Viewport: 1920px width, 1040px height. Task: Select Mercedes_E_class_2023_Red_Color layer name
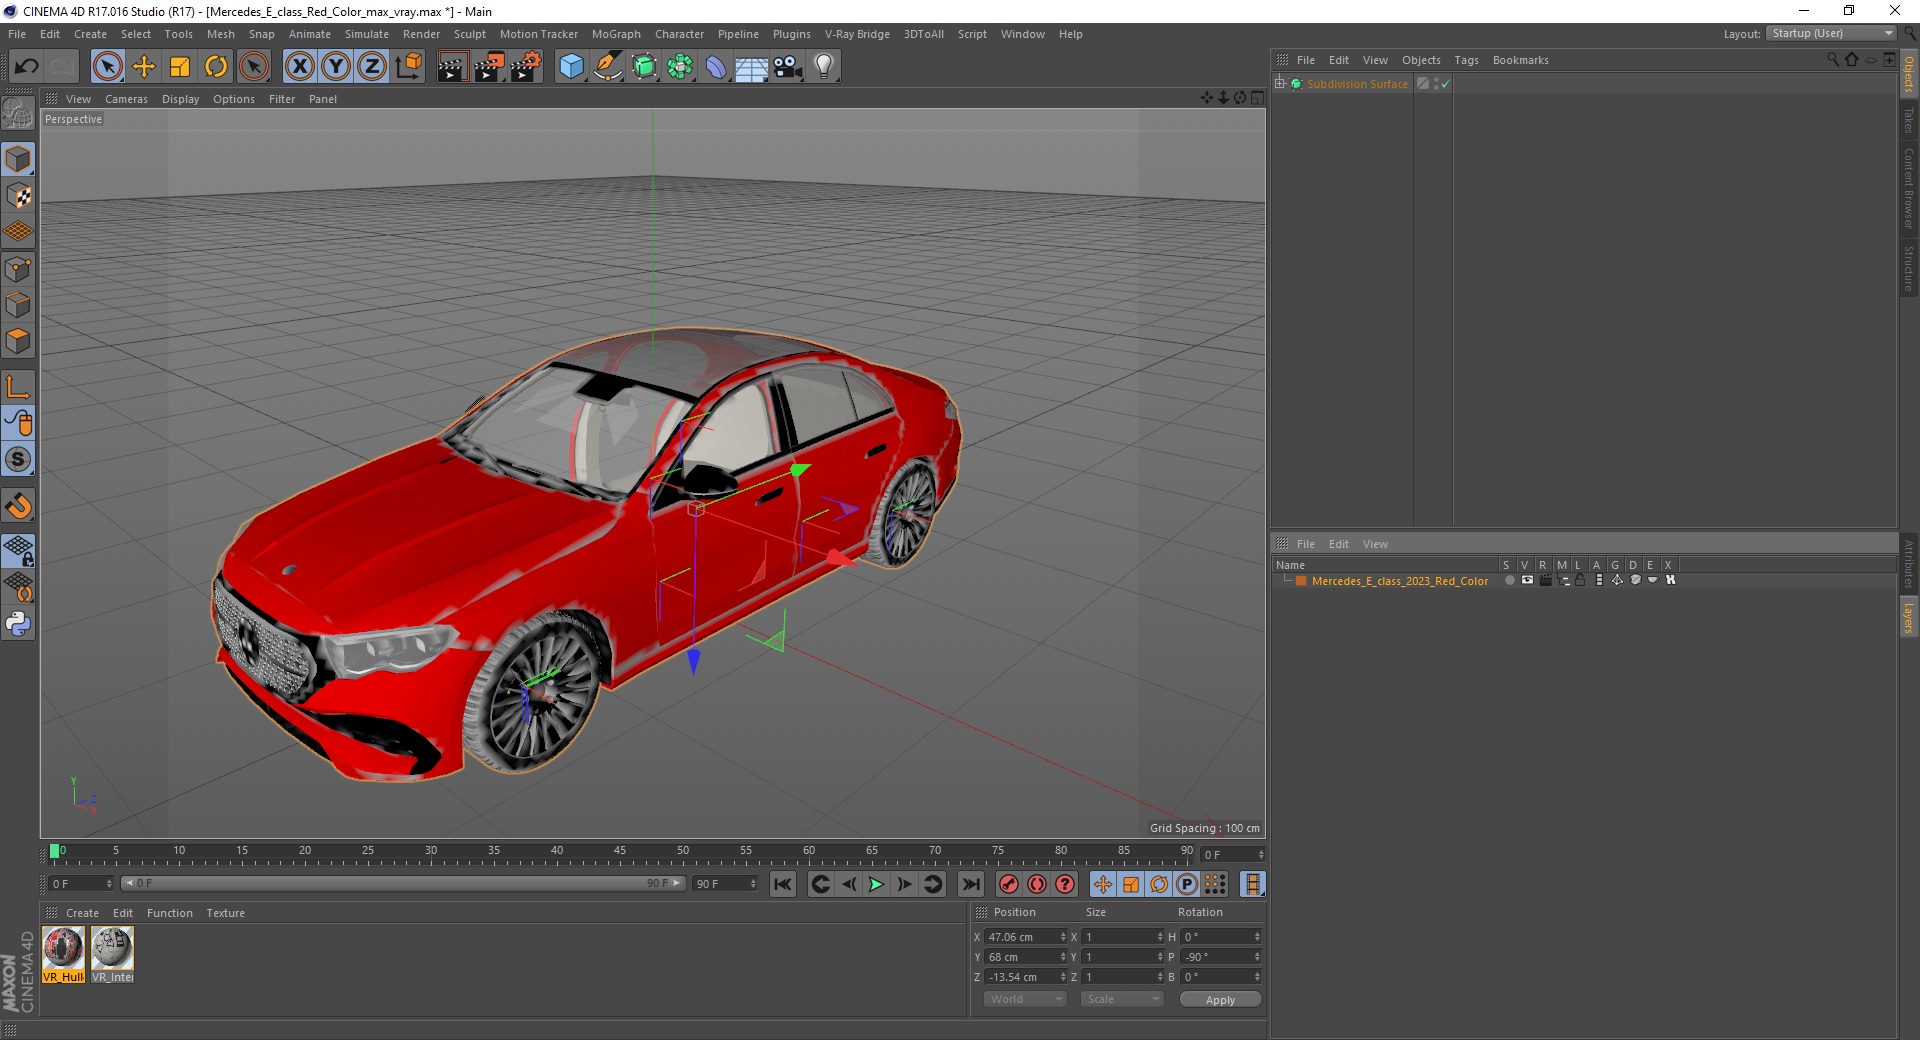click(1399, 581)
